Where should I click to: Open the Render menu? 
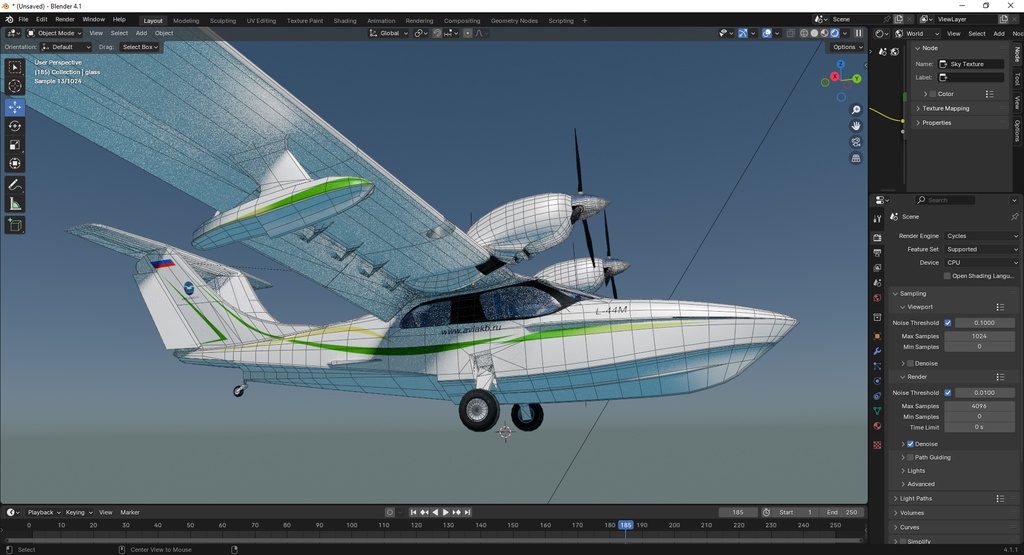pyautogui.click(x=65, y=20)
